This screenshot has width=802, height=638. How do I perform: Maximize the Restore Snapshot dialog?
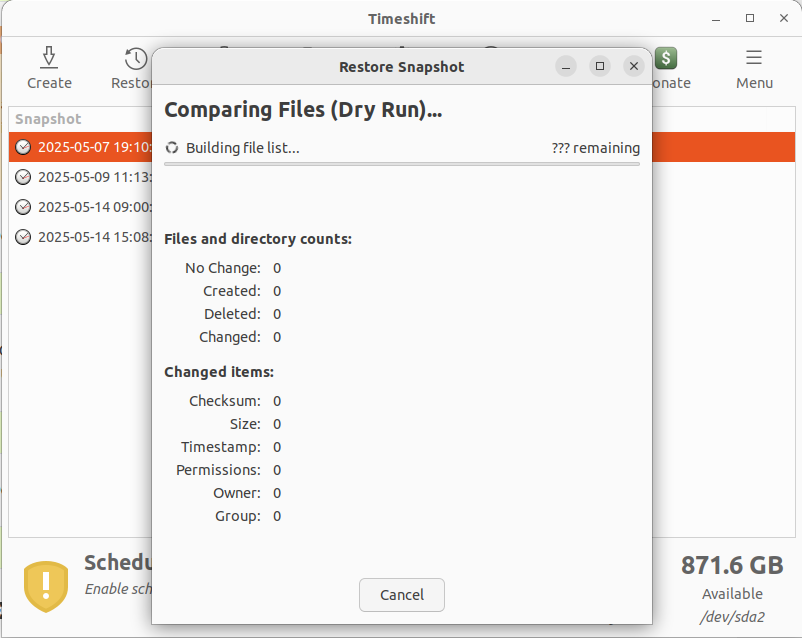coord(600,67)
